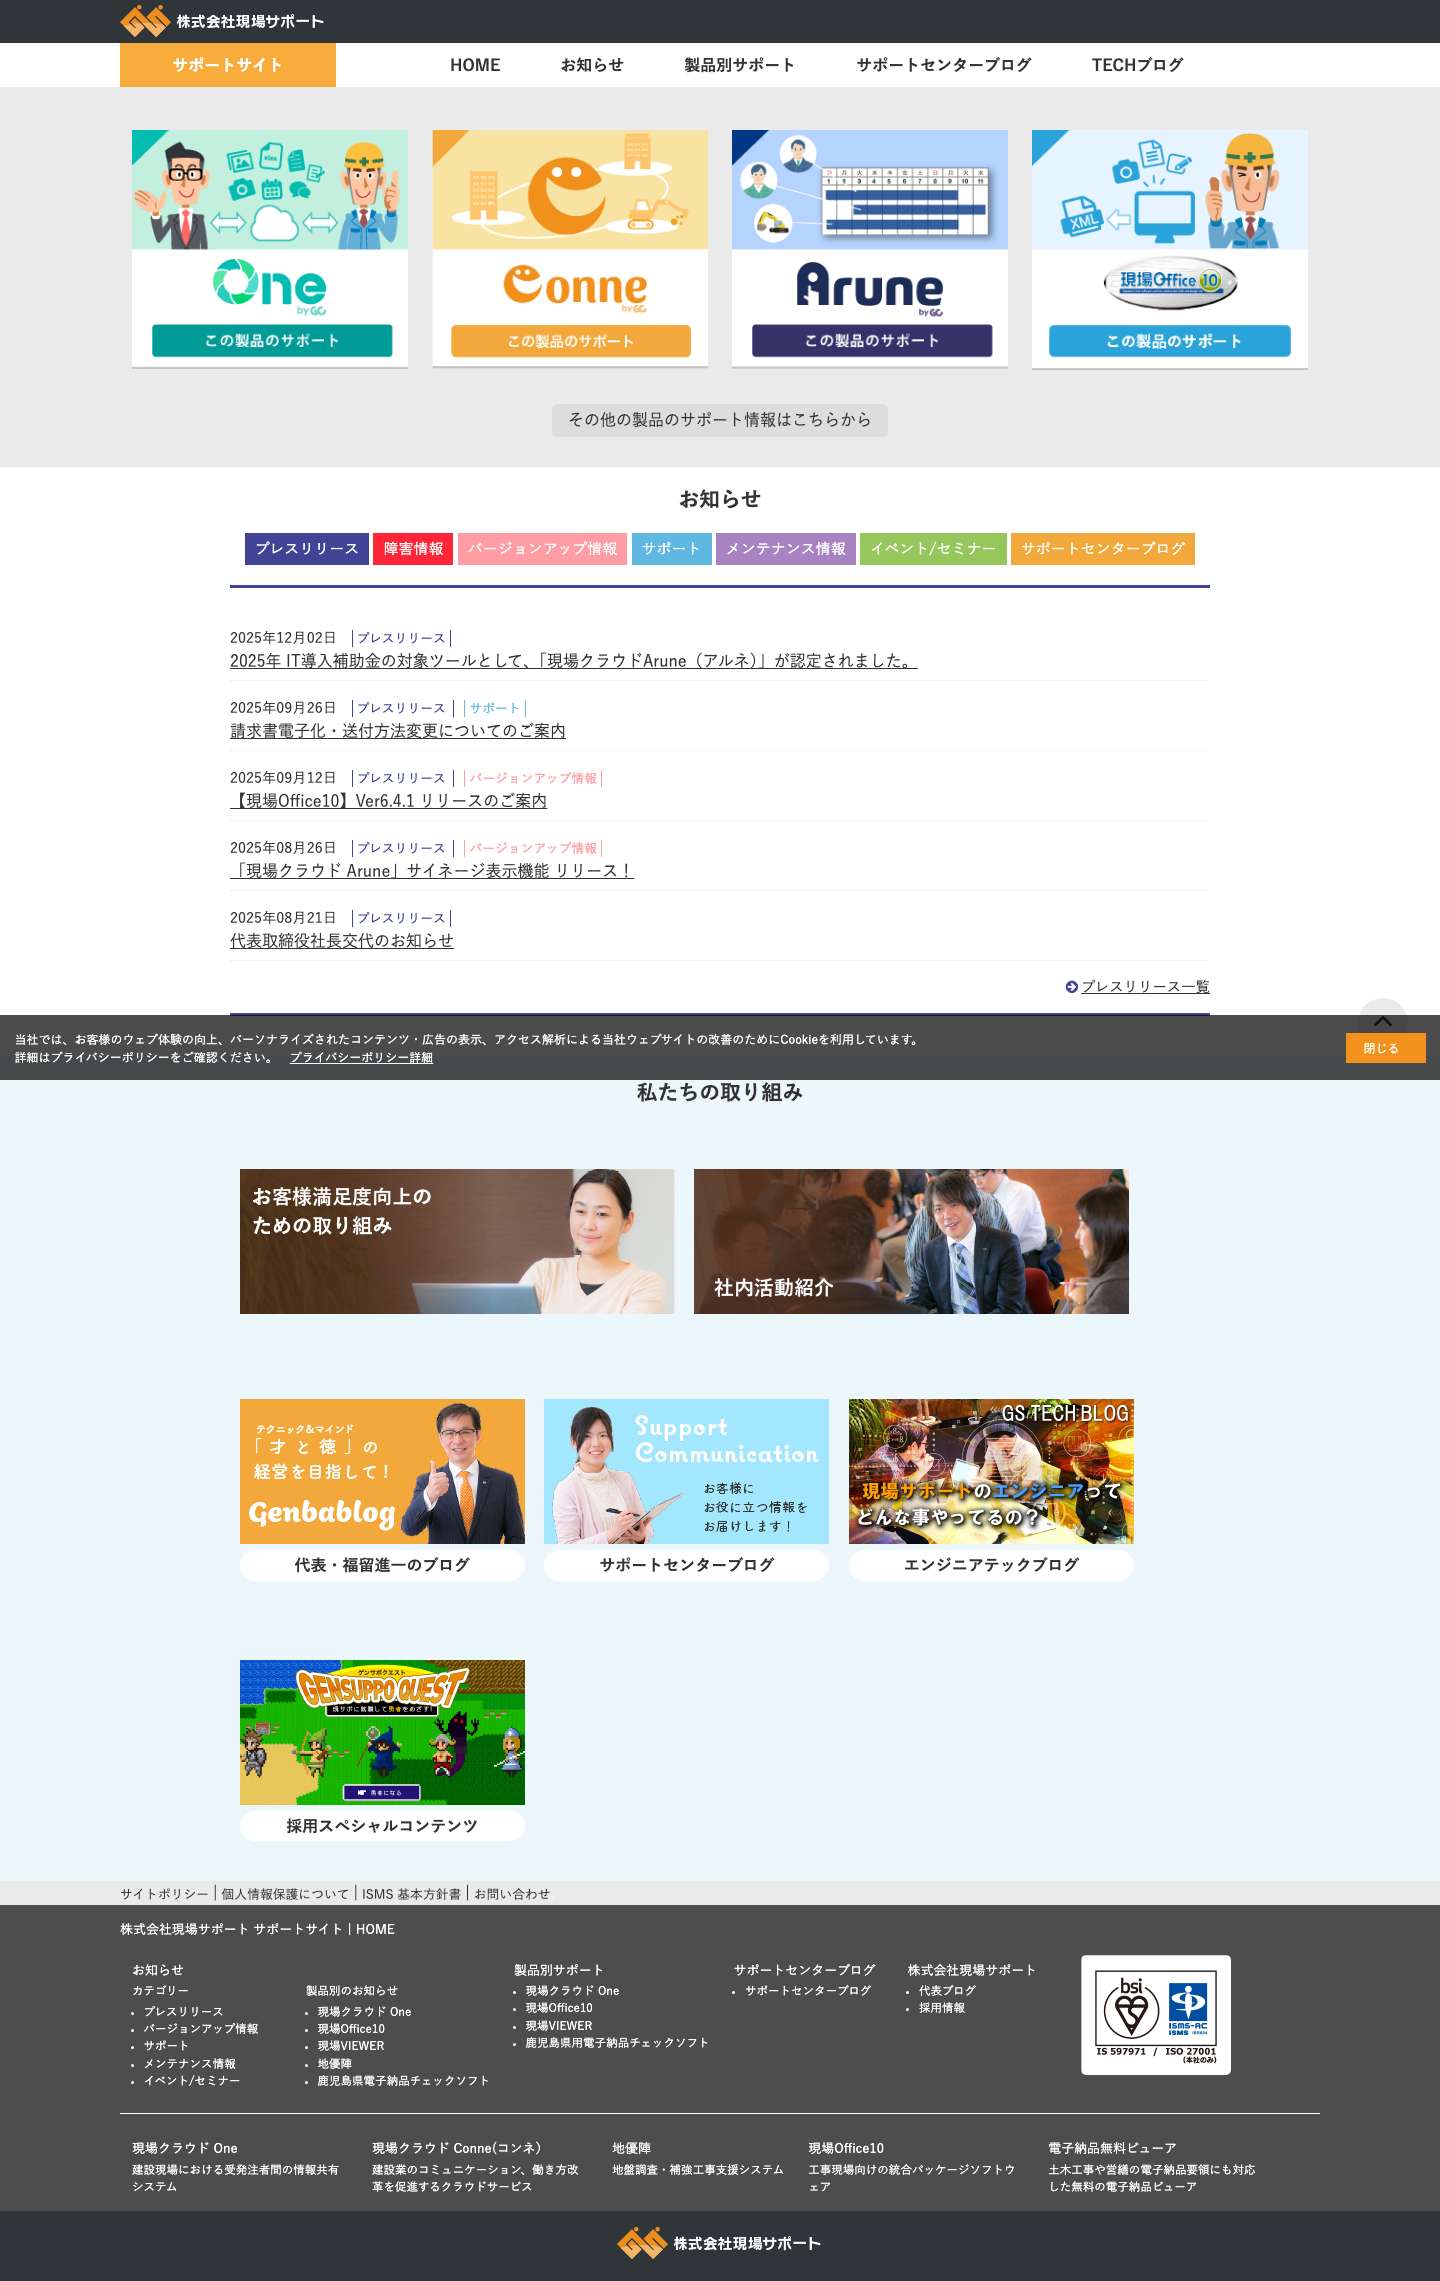Open footer 現場VIEWER under 製品別サポート
Viewport: 1440px width, 2281px height.
click(x=559, y=2026)
